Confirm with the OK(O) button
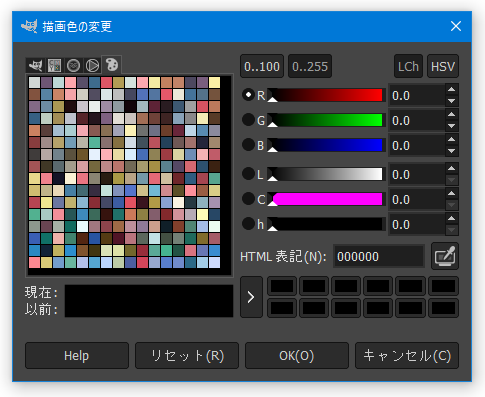Image resolution: width=485 pixels, height=397 pixels. 297,355
